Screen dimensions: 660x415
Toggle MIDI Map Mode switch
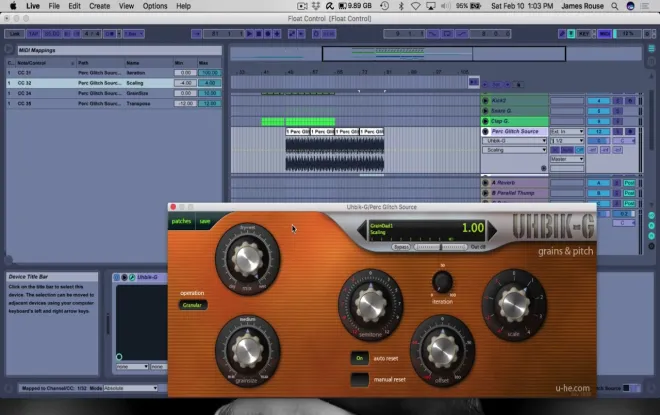(x=604, y=34)
